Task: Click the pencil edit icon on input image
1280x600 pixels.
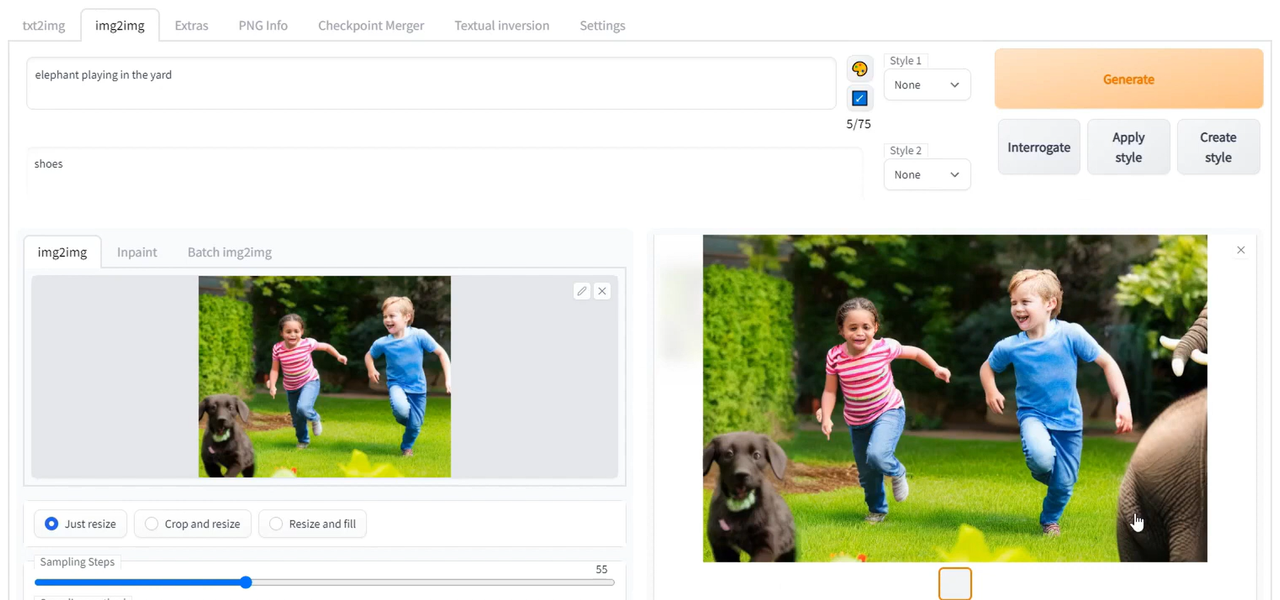Action: click(582, 291)
